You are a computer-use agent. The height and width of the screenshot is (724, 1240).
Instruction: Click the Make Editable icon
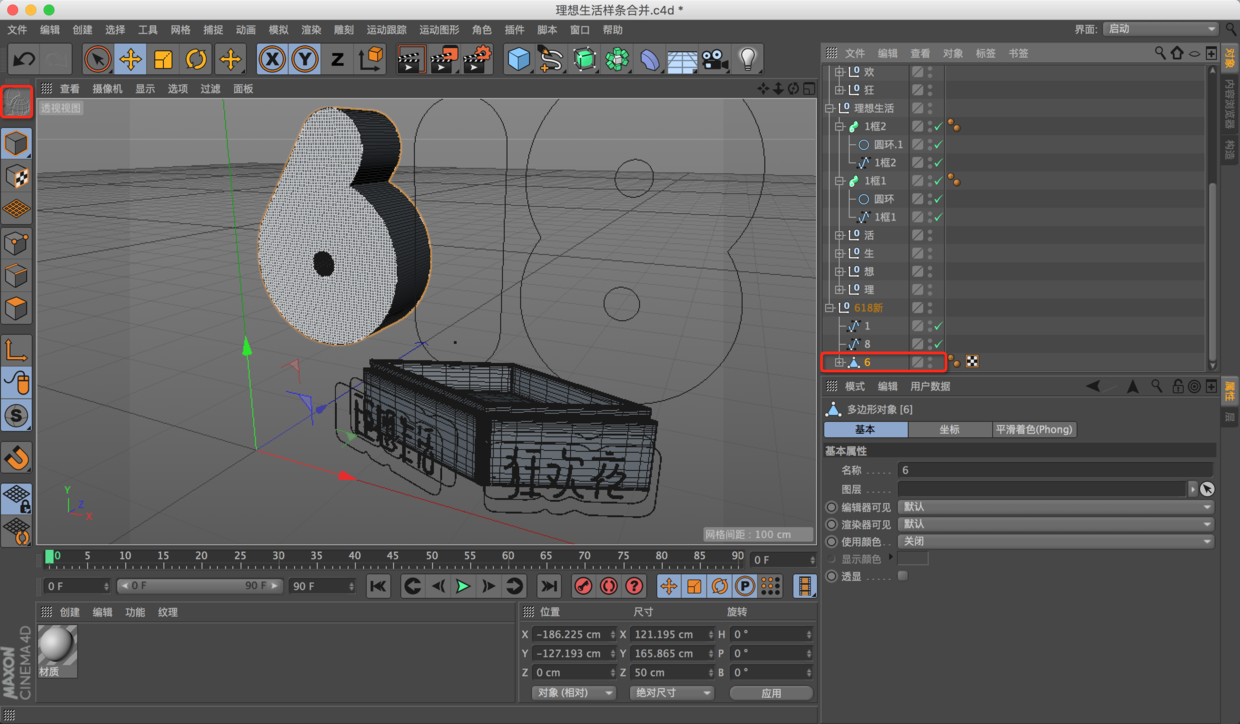click(17, 102)
